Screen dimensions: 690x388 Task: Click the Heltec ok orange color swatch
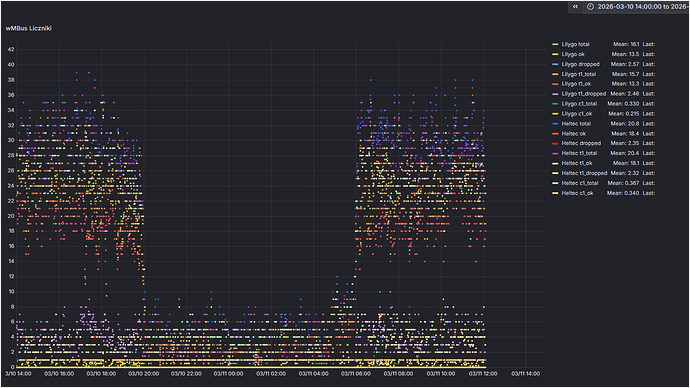click(555, 134)
